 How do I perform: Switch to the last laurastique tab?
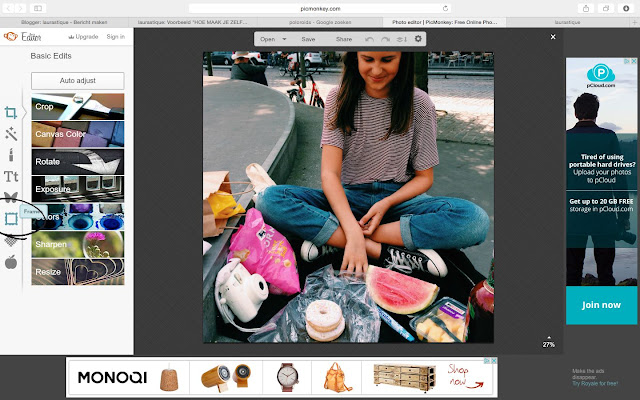(568, 22)
